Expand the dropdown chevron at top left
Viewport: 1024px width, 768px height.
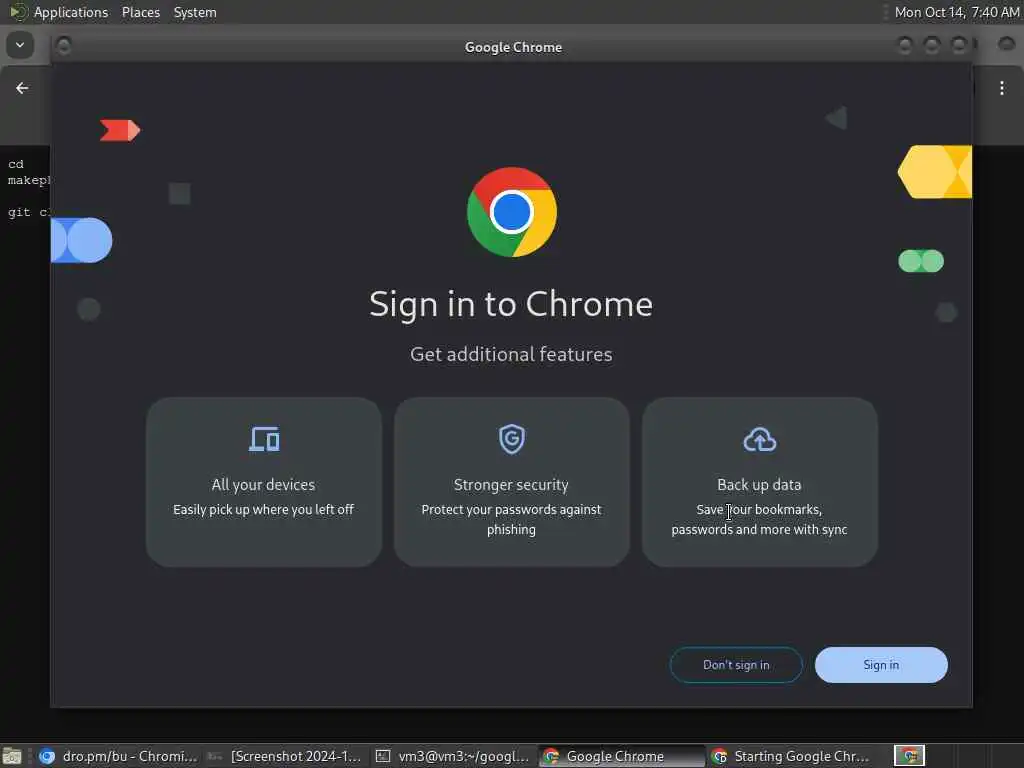pos(20,45)
